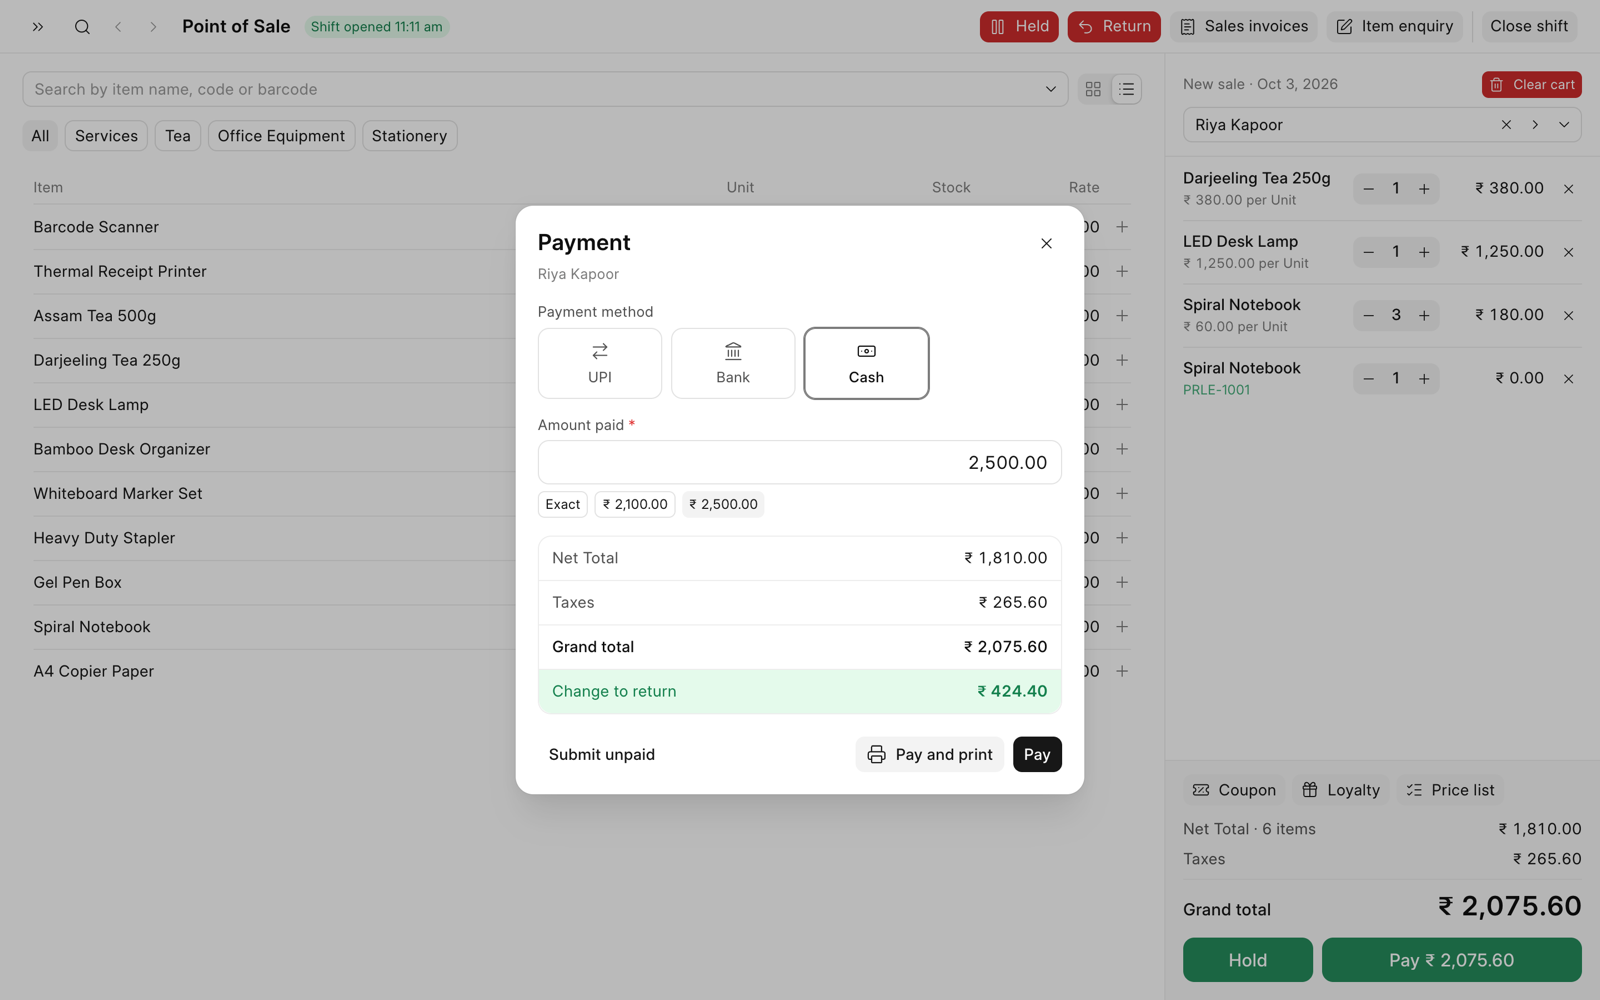Image resolution: width=1600 pixels, height=1000 pixels.
Task: Select Bank payment method
Action: pyautogui.click(x=733, y=363)
